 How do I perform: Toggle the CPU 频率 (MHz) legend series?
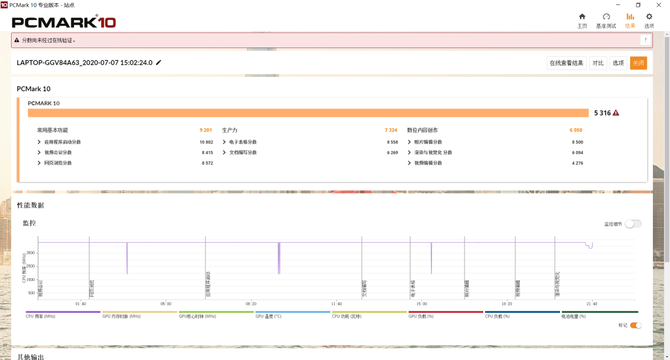point(63,314)
